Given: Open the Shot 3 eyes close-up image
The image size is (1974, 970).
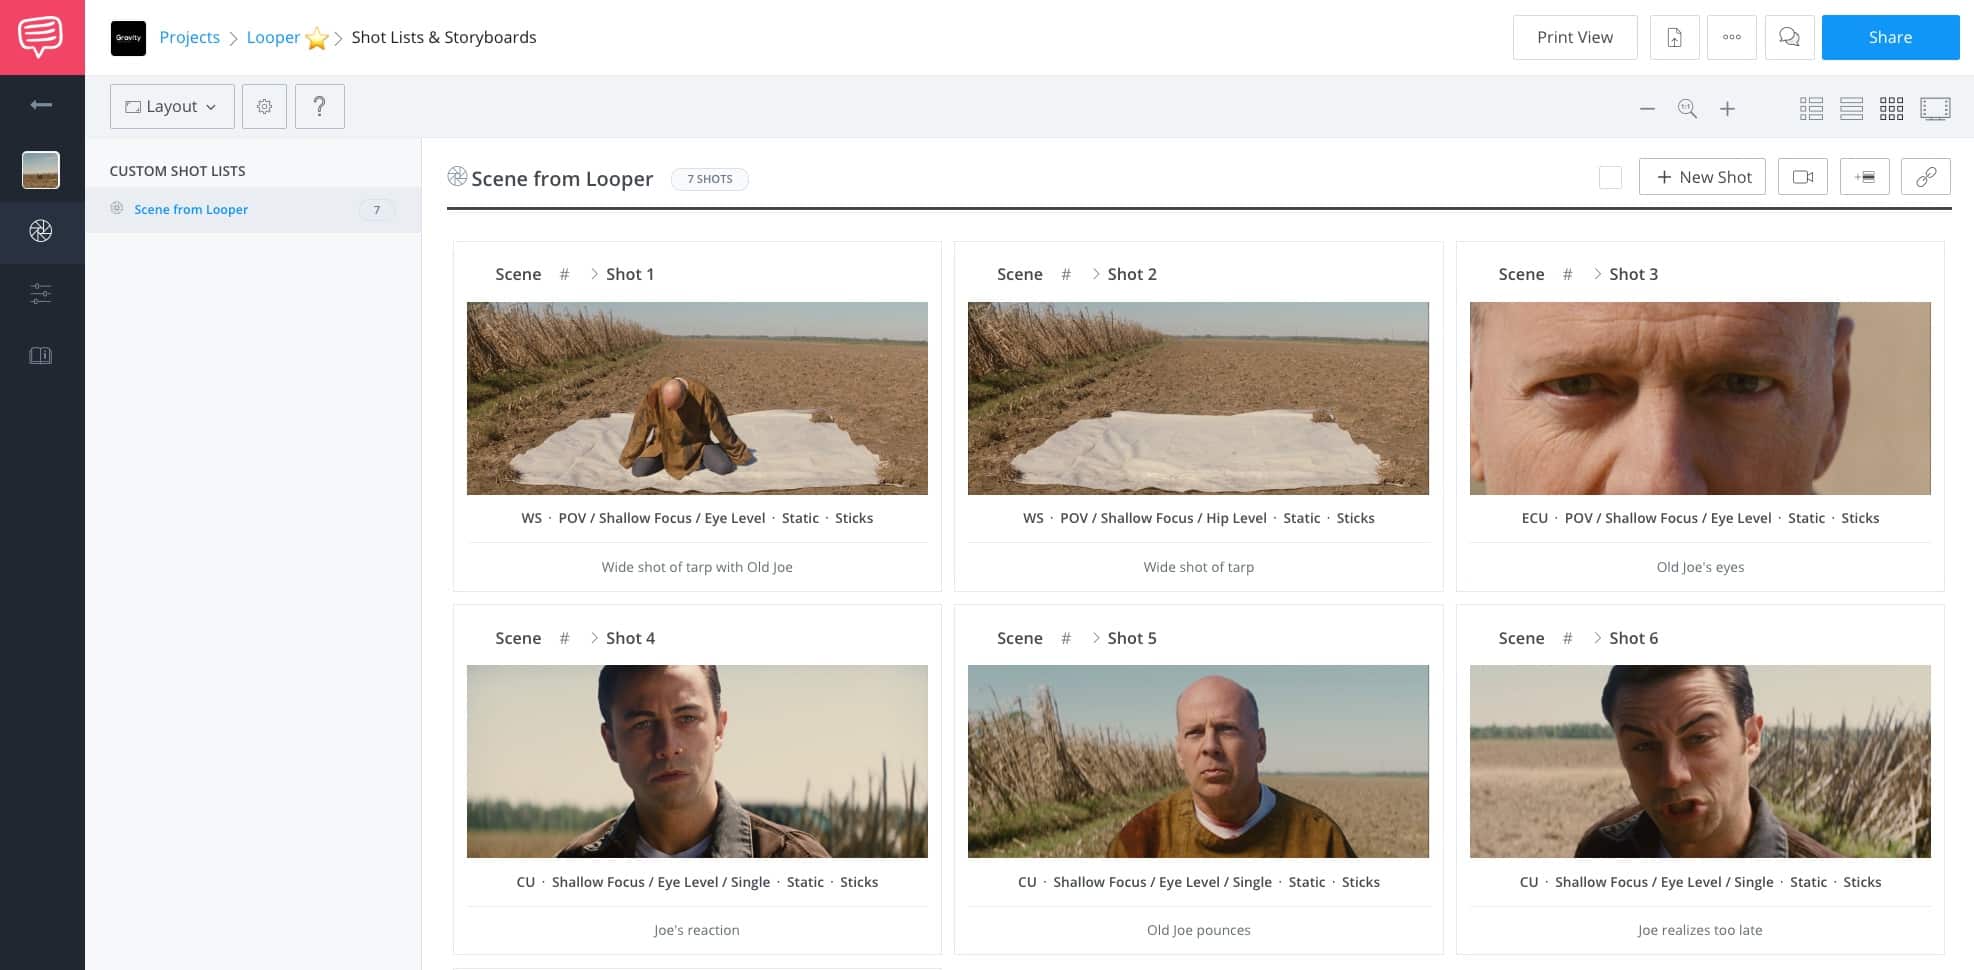Looking at the screenshot, I should pyautogui.click(x=1700, y=398).
